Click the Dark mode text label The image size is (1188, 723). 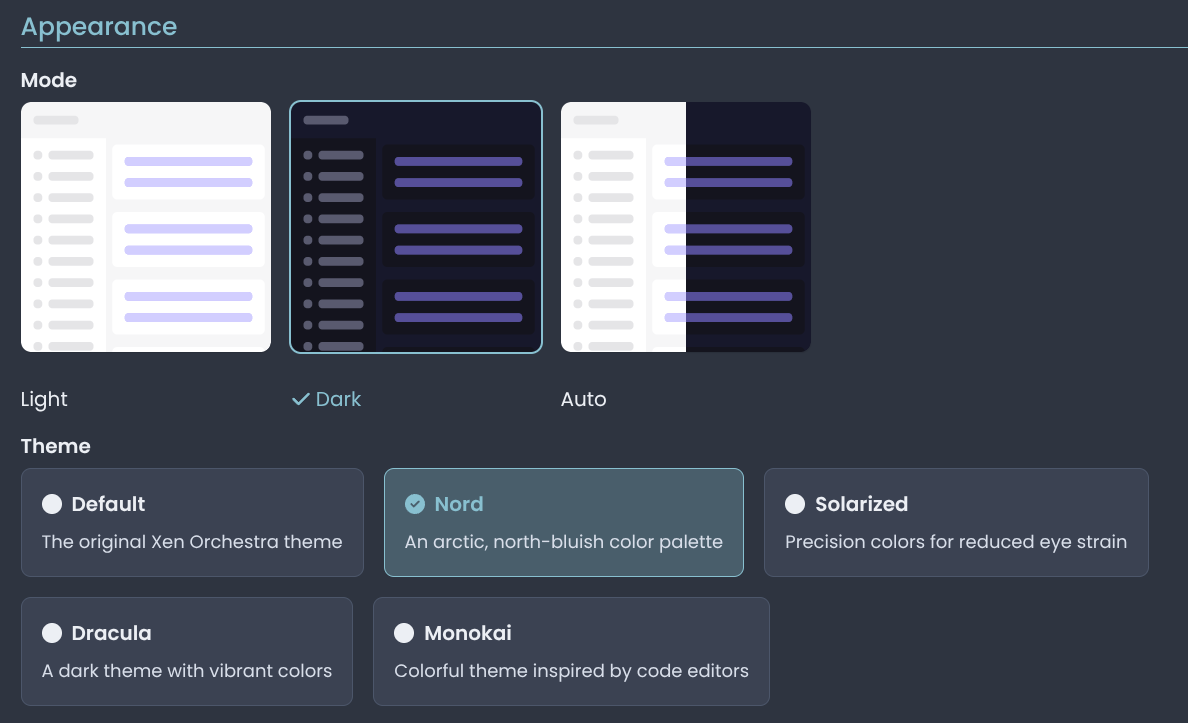[x=338, y=399]
